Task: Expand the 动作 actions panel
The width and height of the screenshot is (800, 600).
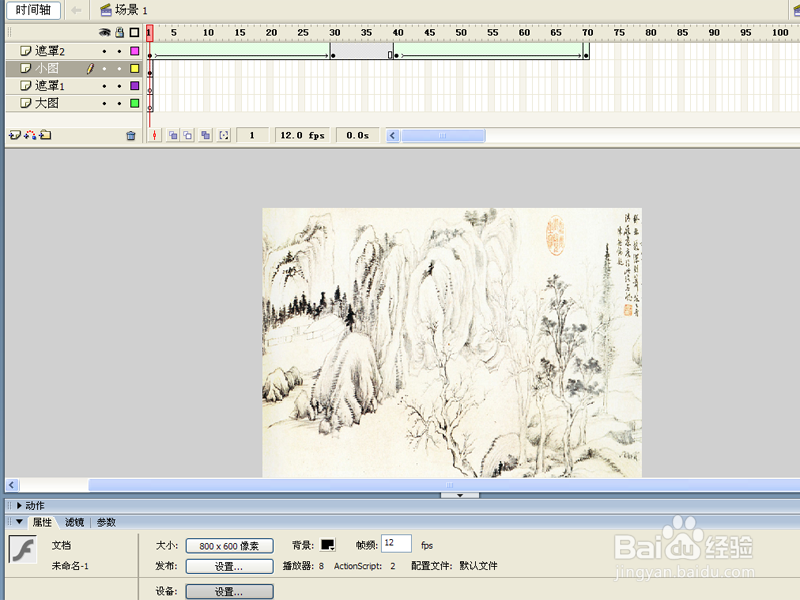Action: click(19, 506)
